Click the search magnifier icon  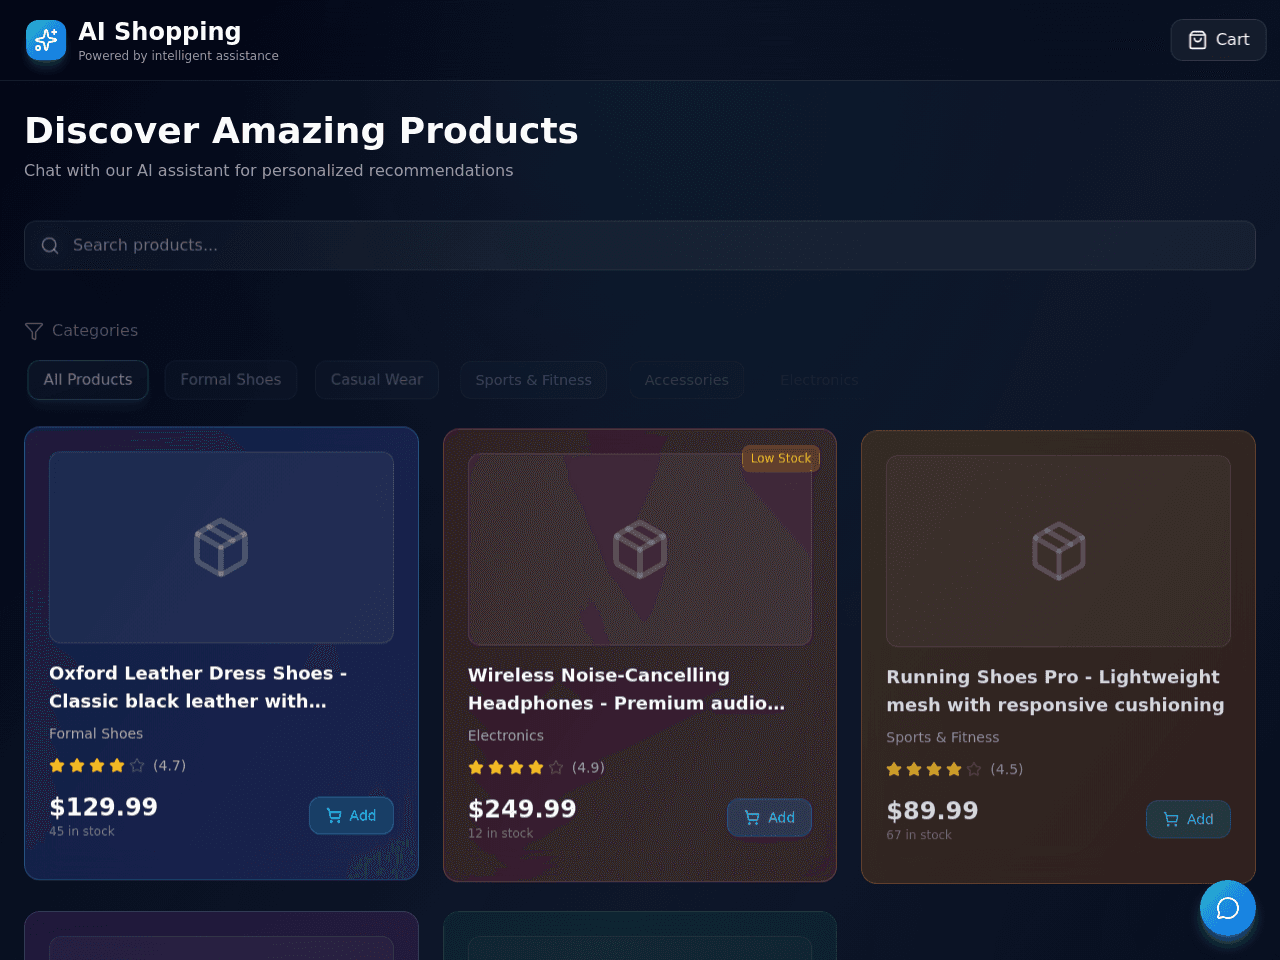50,245
